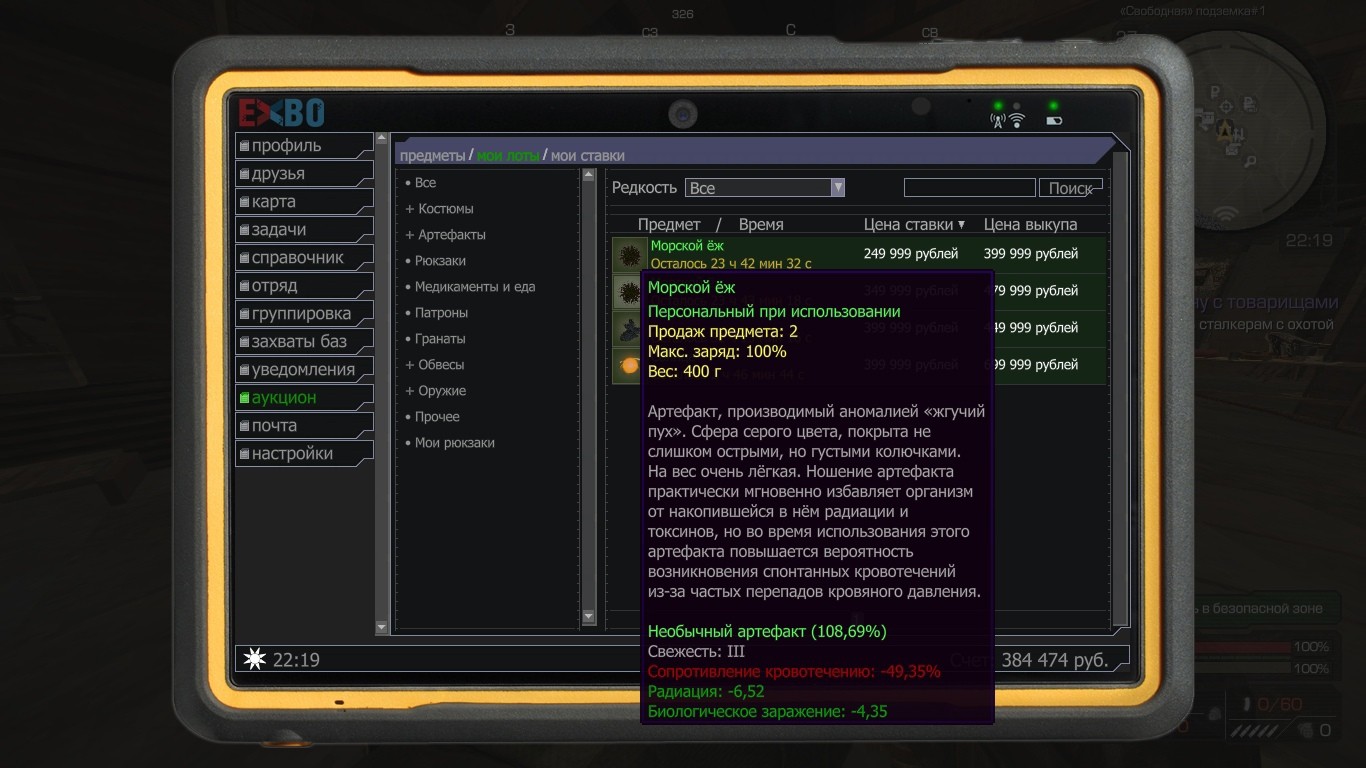Click sea urchin icon of 249 999 bid lot
The height and width of the screenshot is (768, 1366).
point(628,254)
